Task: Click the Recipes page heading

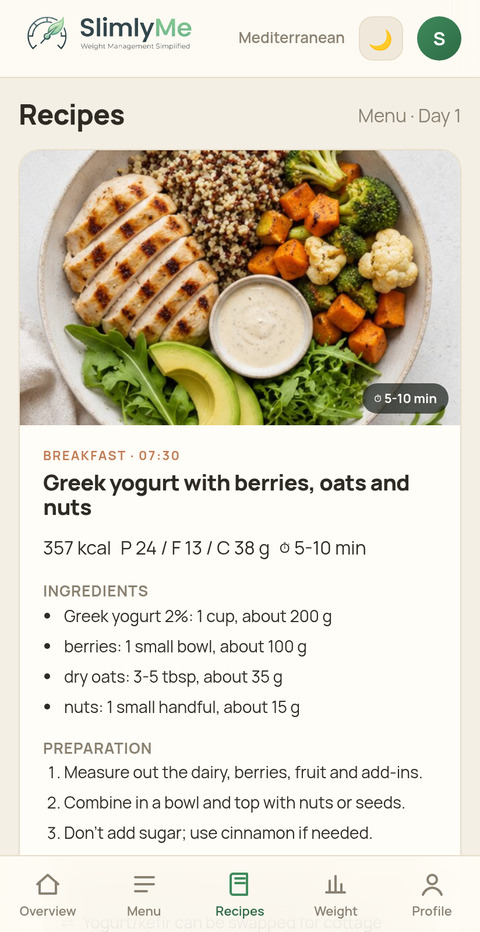Action: tap(72, 115)
